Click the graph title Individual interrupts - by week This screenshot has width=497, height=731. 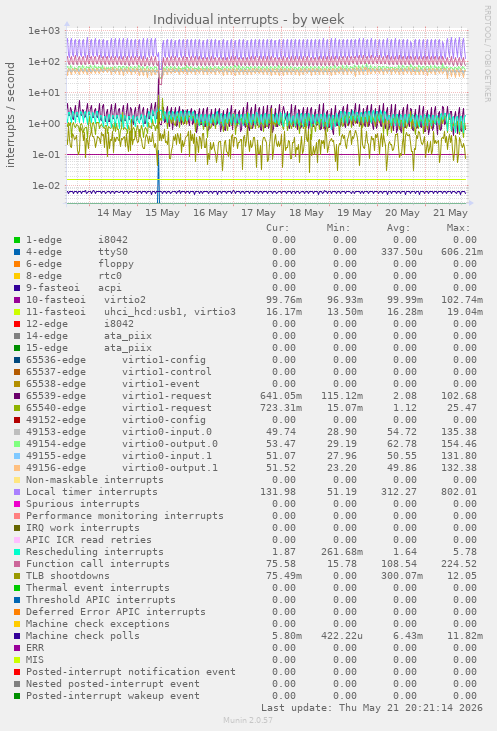pos(248,20)
